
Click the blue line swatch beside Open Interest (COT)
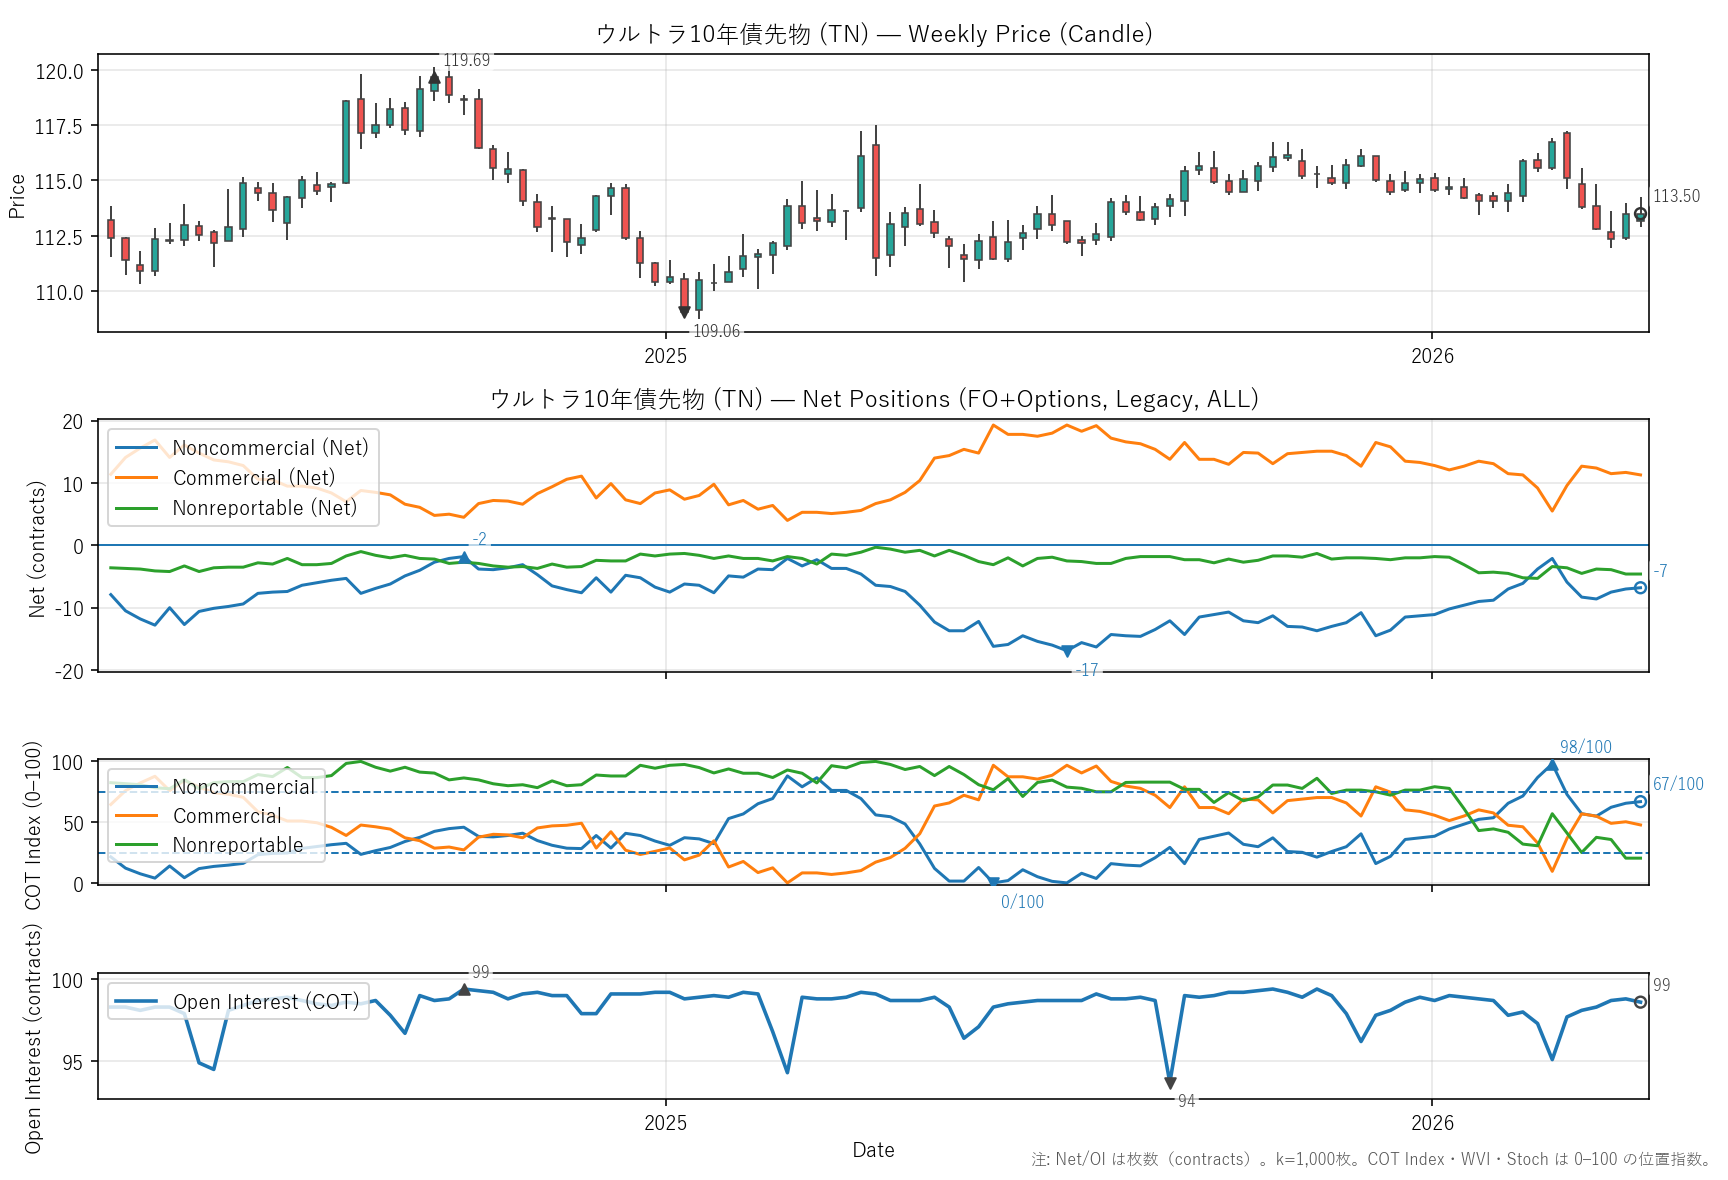pyautogui.click(x=136, y=1002)
